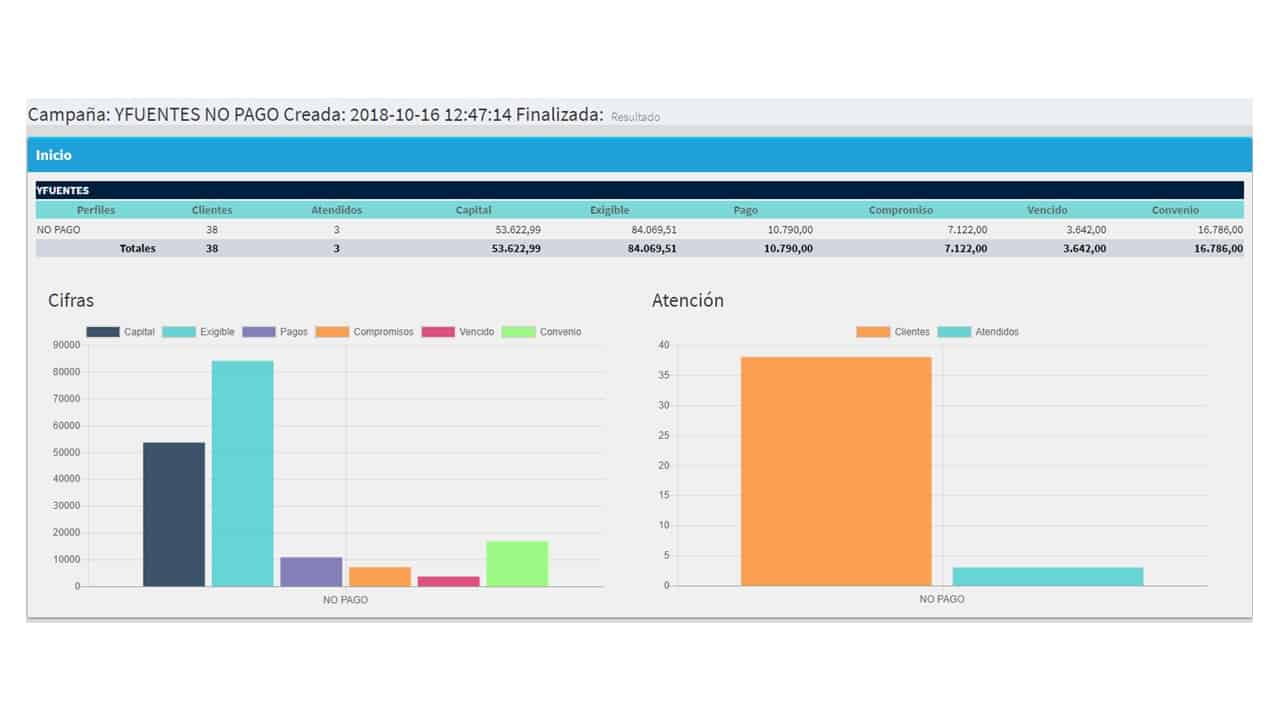The width and height of the screenshot is (1280, 720).
Task: Click the green Convenio bar
Action: [517, 563]
